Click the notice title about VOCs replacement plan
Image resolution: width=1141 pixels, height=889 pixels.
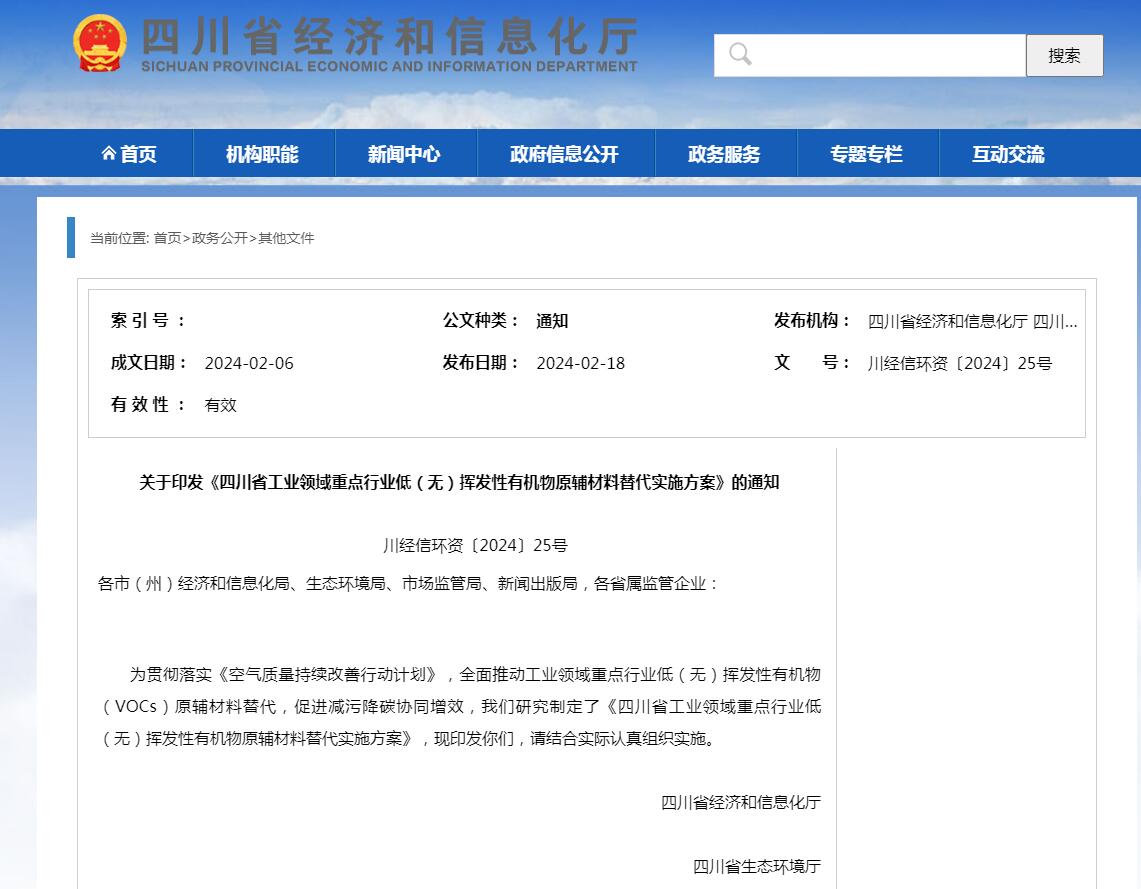tap(461, 482)
